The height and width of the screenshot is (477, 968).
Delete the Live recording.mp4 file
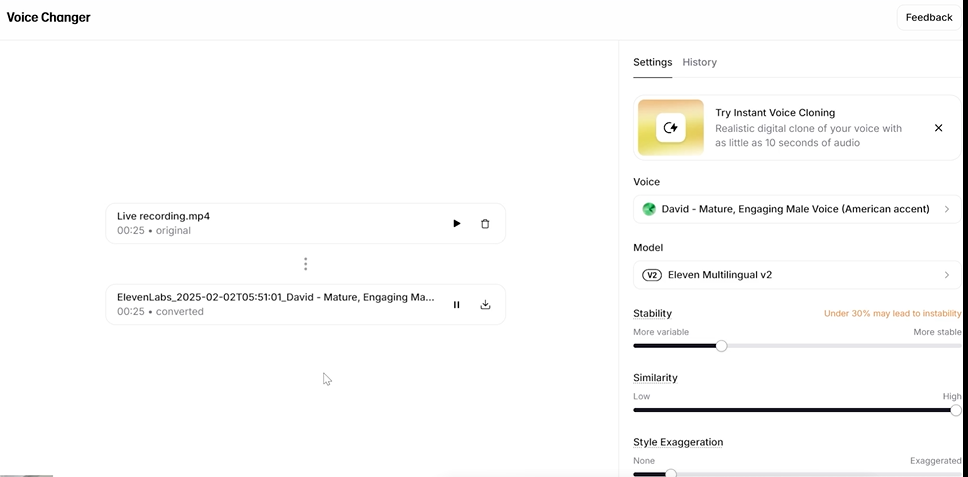[485, 224]
